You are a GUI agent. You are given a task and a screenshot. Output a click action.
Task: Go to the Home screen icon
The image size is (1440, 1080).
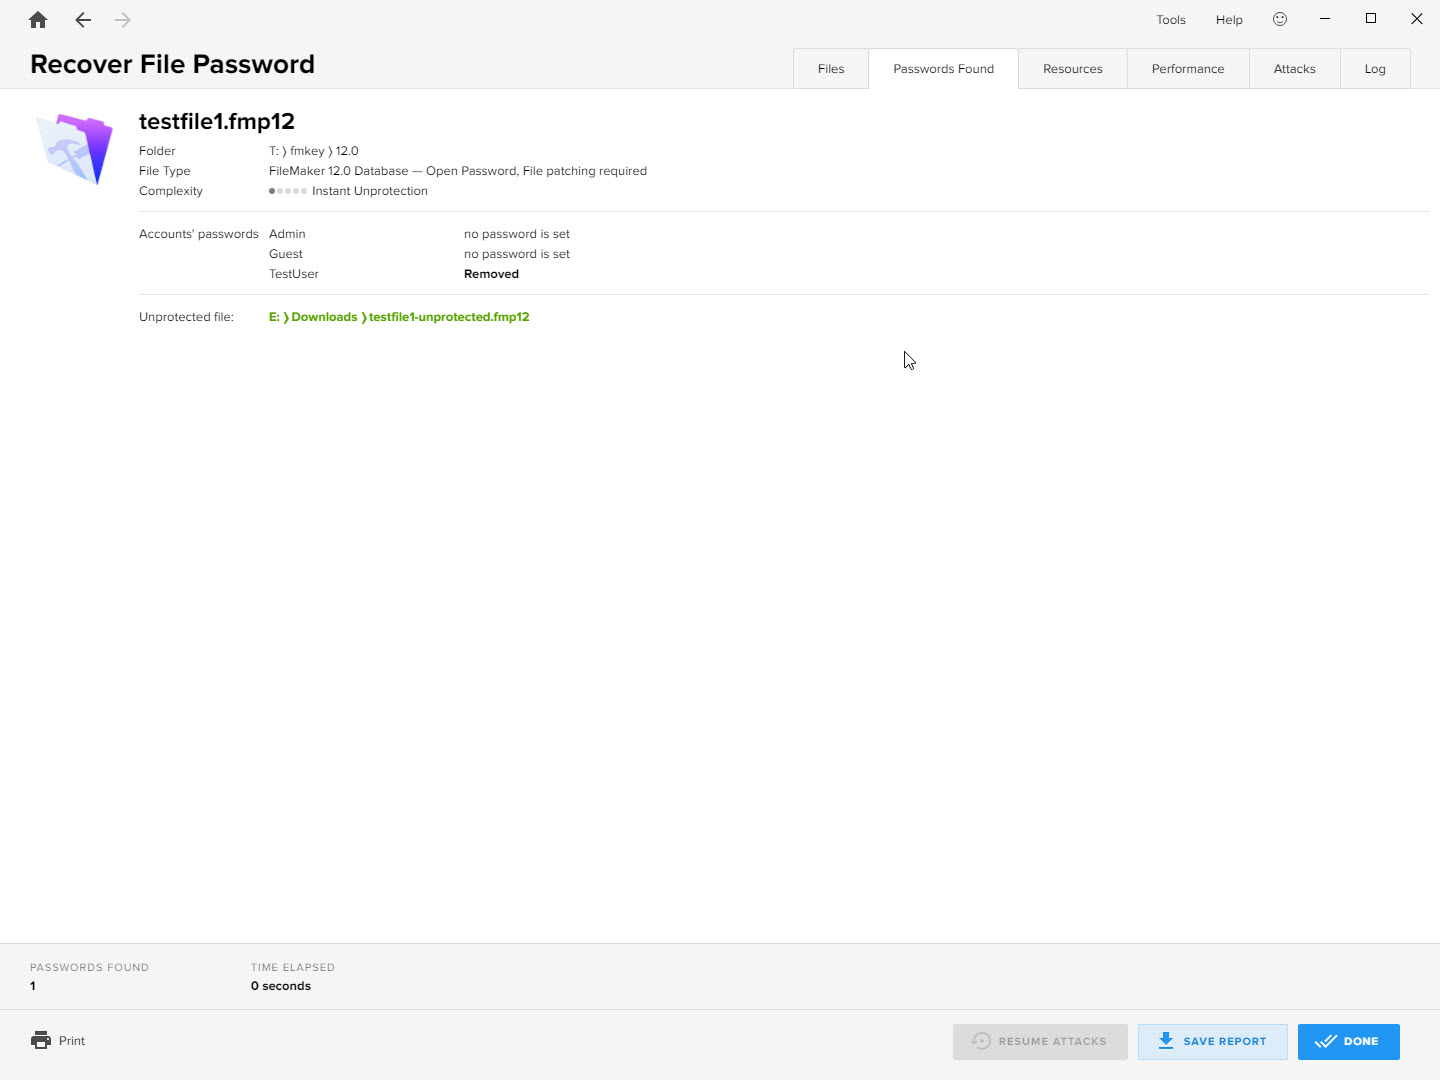[x=38, y=20]
